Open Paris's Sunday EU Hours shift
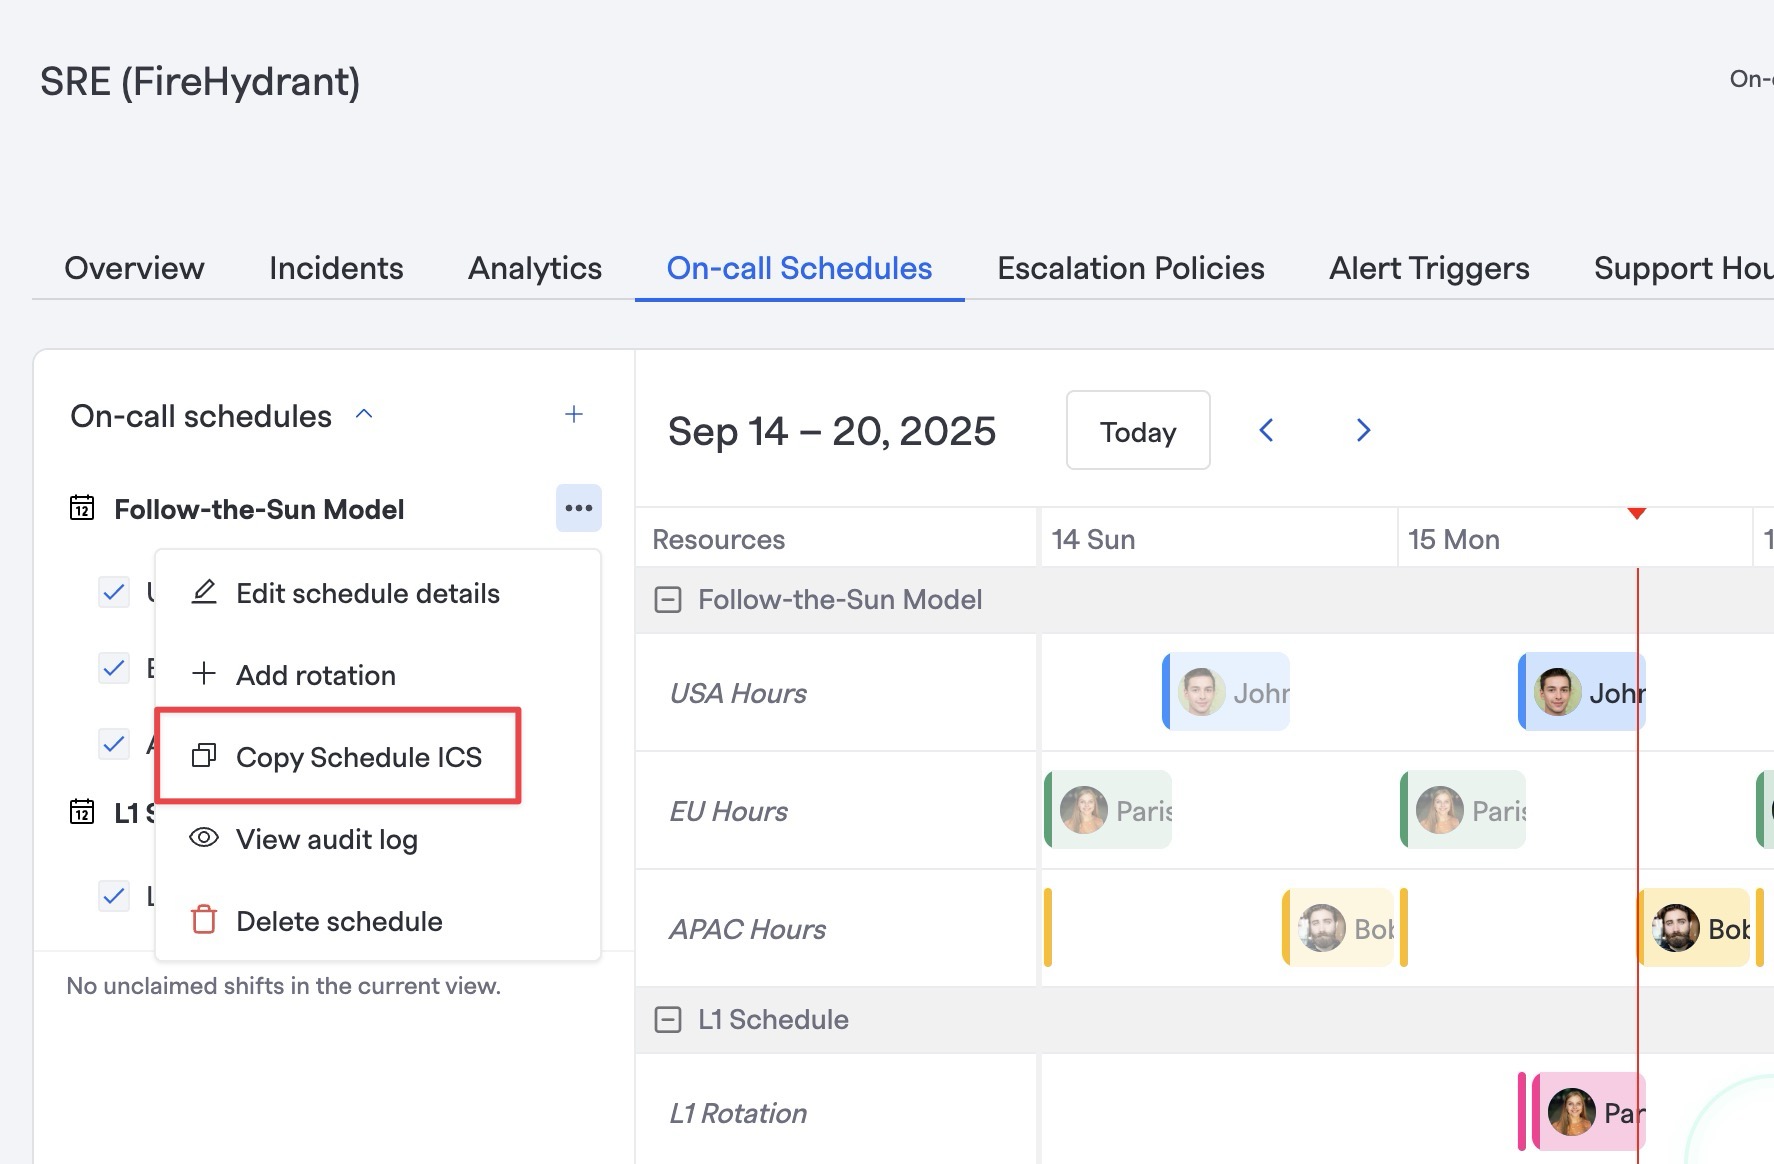 [1108, 810]
